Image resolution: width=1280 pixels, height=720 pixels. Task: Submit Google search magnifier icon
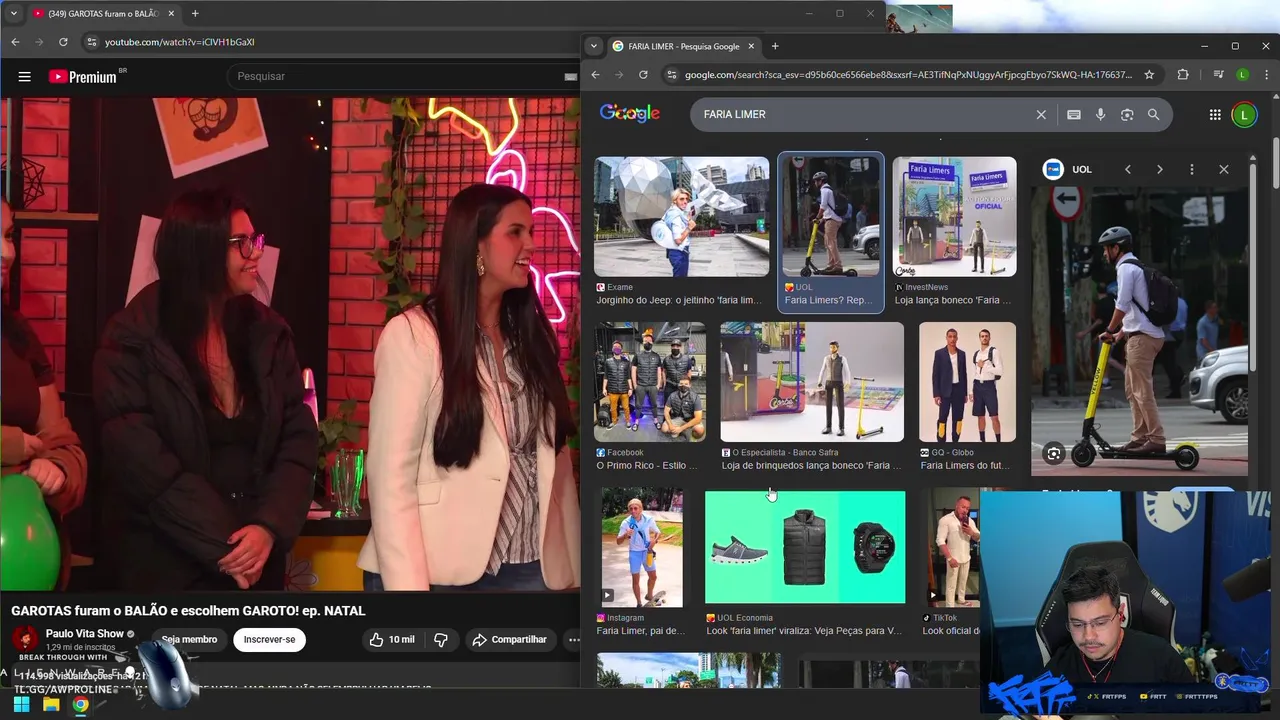[1153, 115]
